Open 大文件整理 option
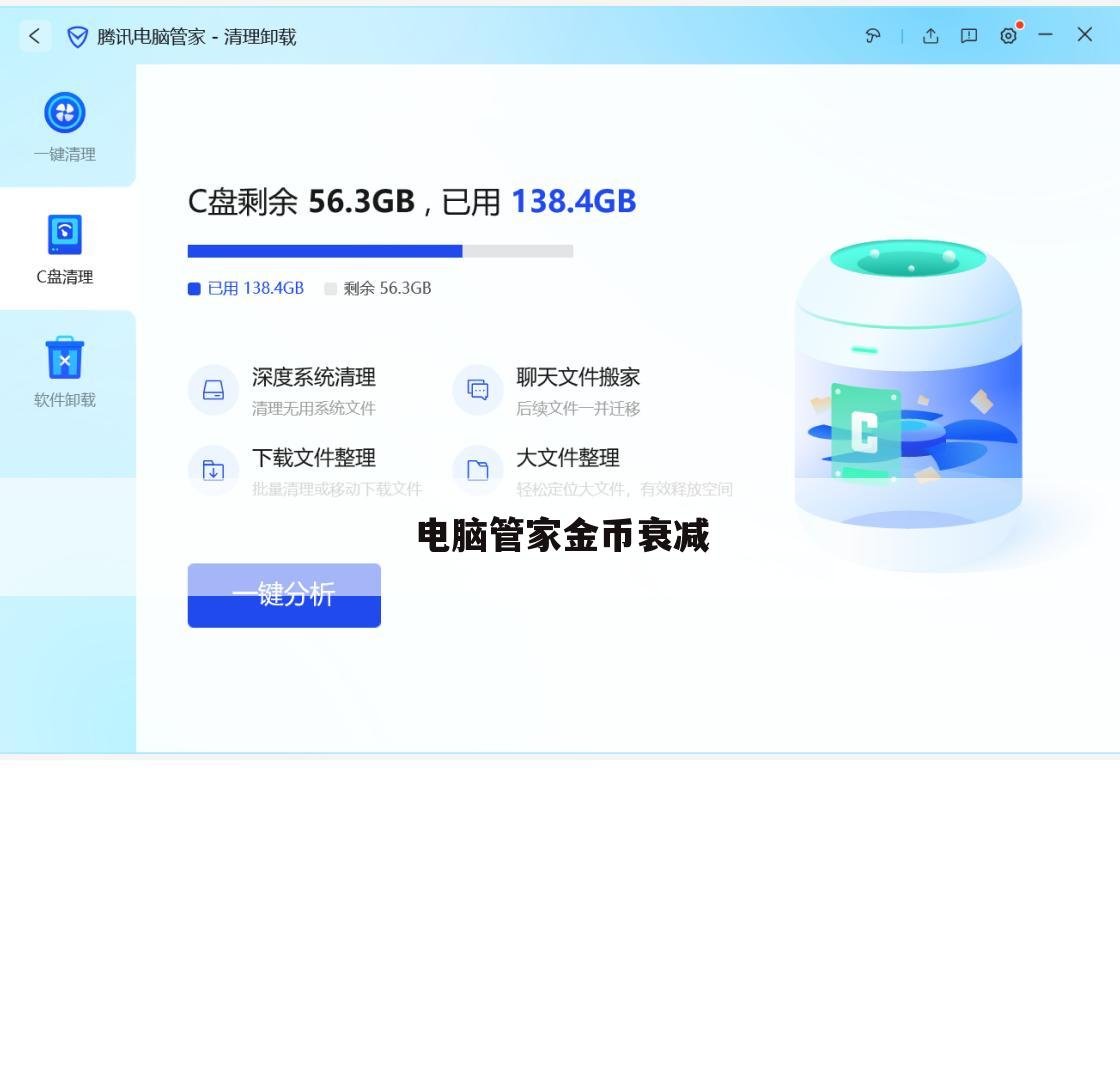 [568, 458]
